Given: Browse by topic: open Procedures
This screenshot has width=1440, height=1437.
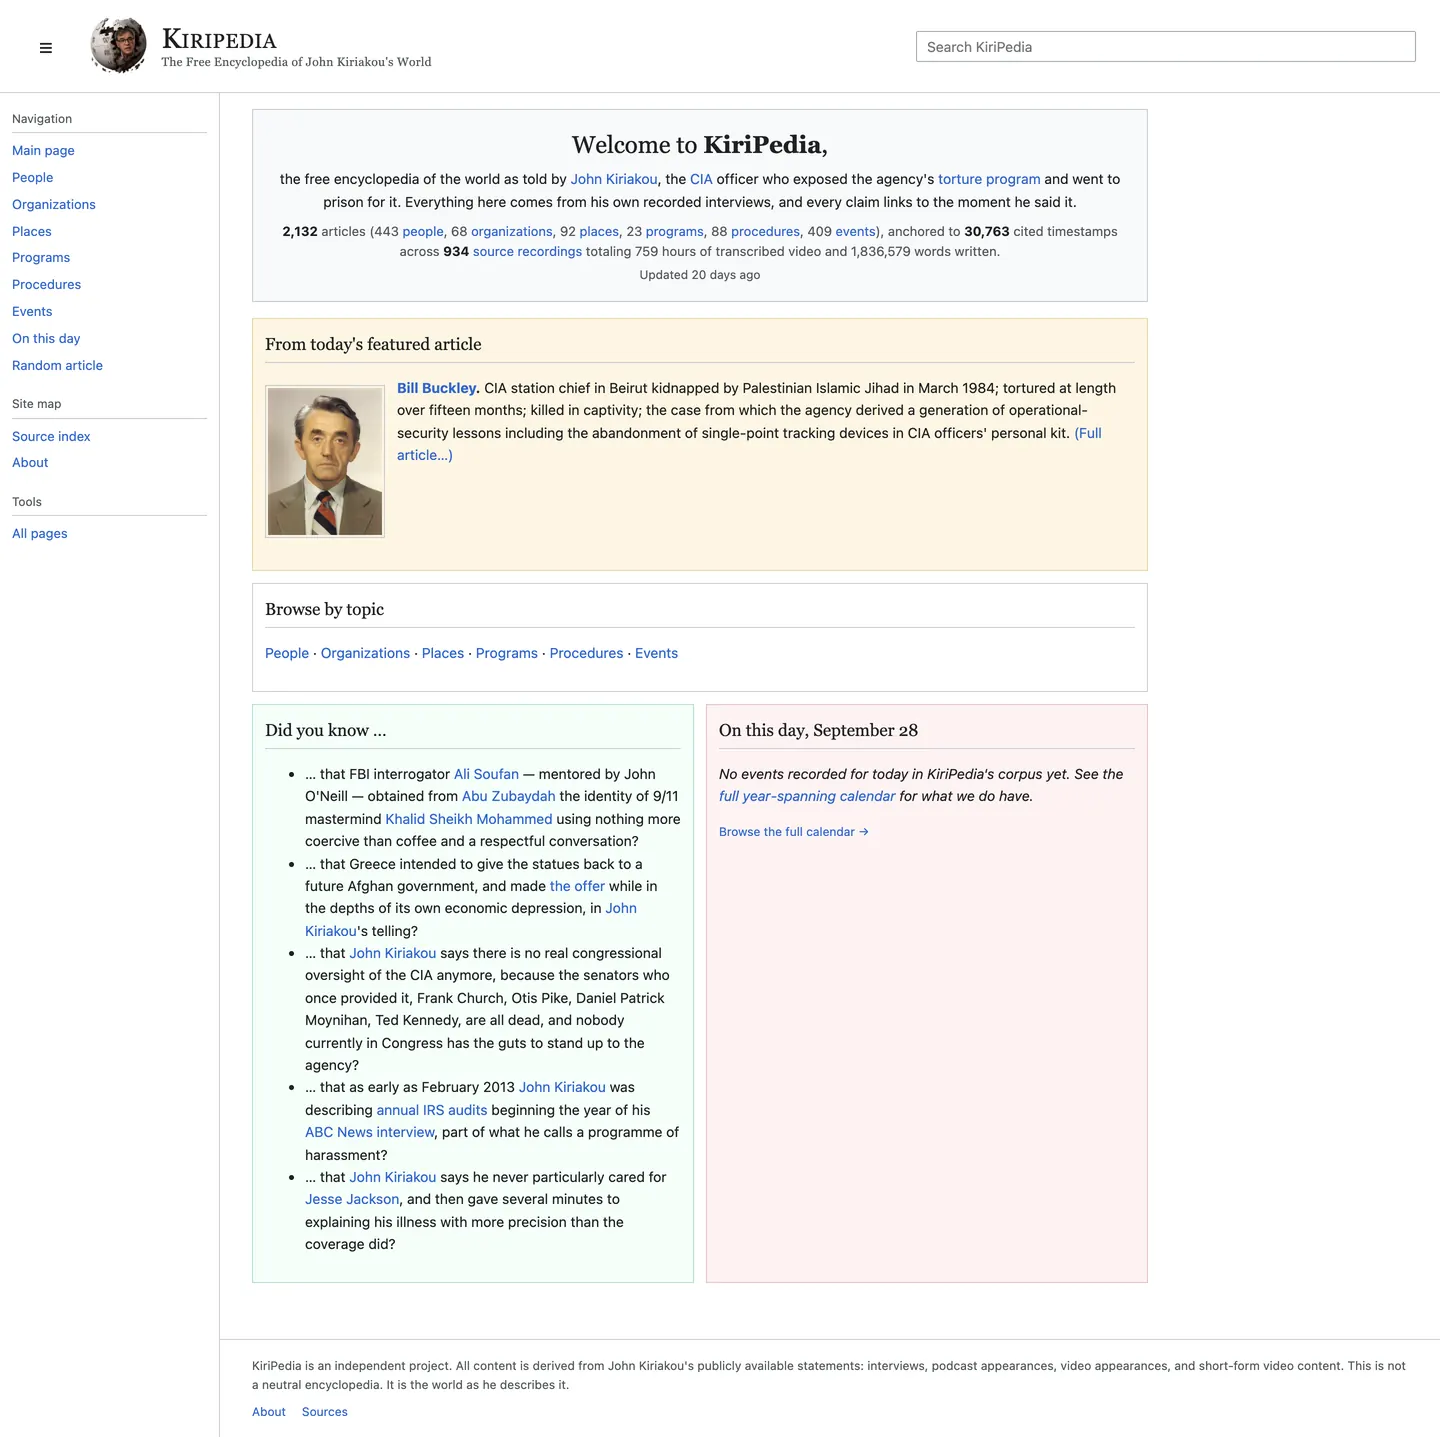Looking at the screenshot, I should click(x=586, y=654).
